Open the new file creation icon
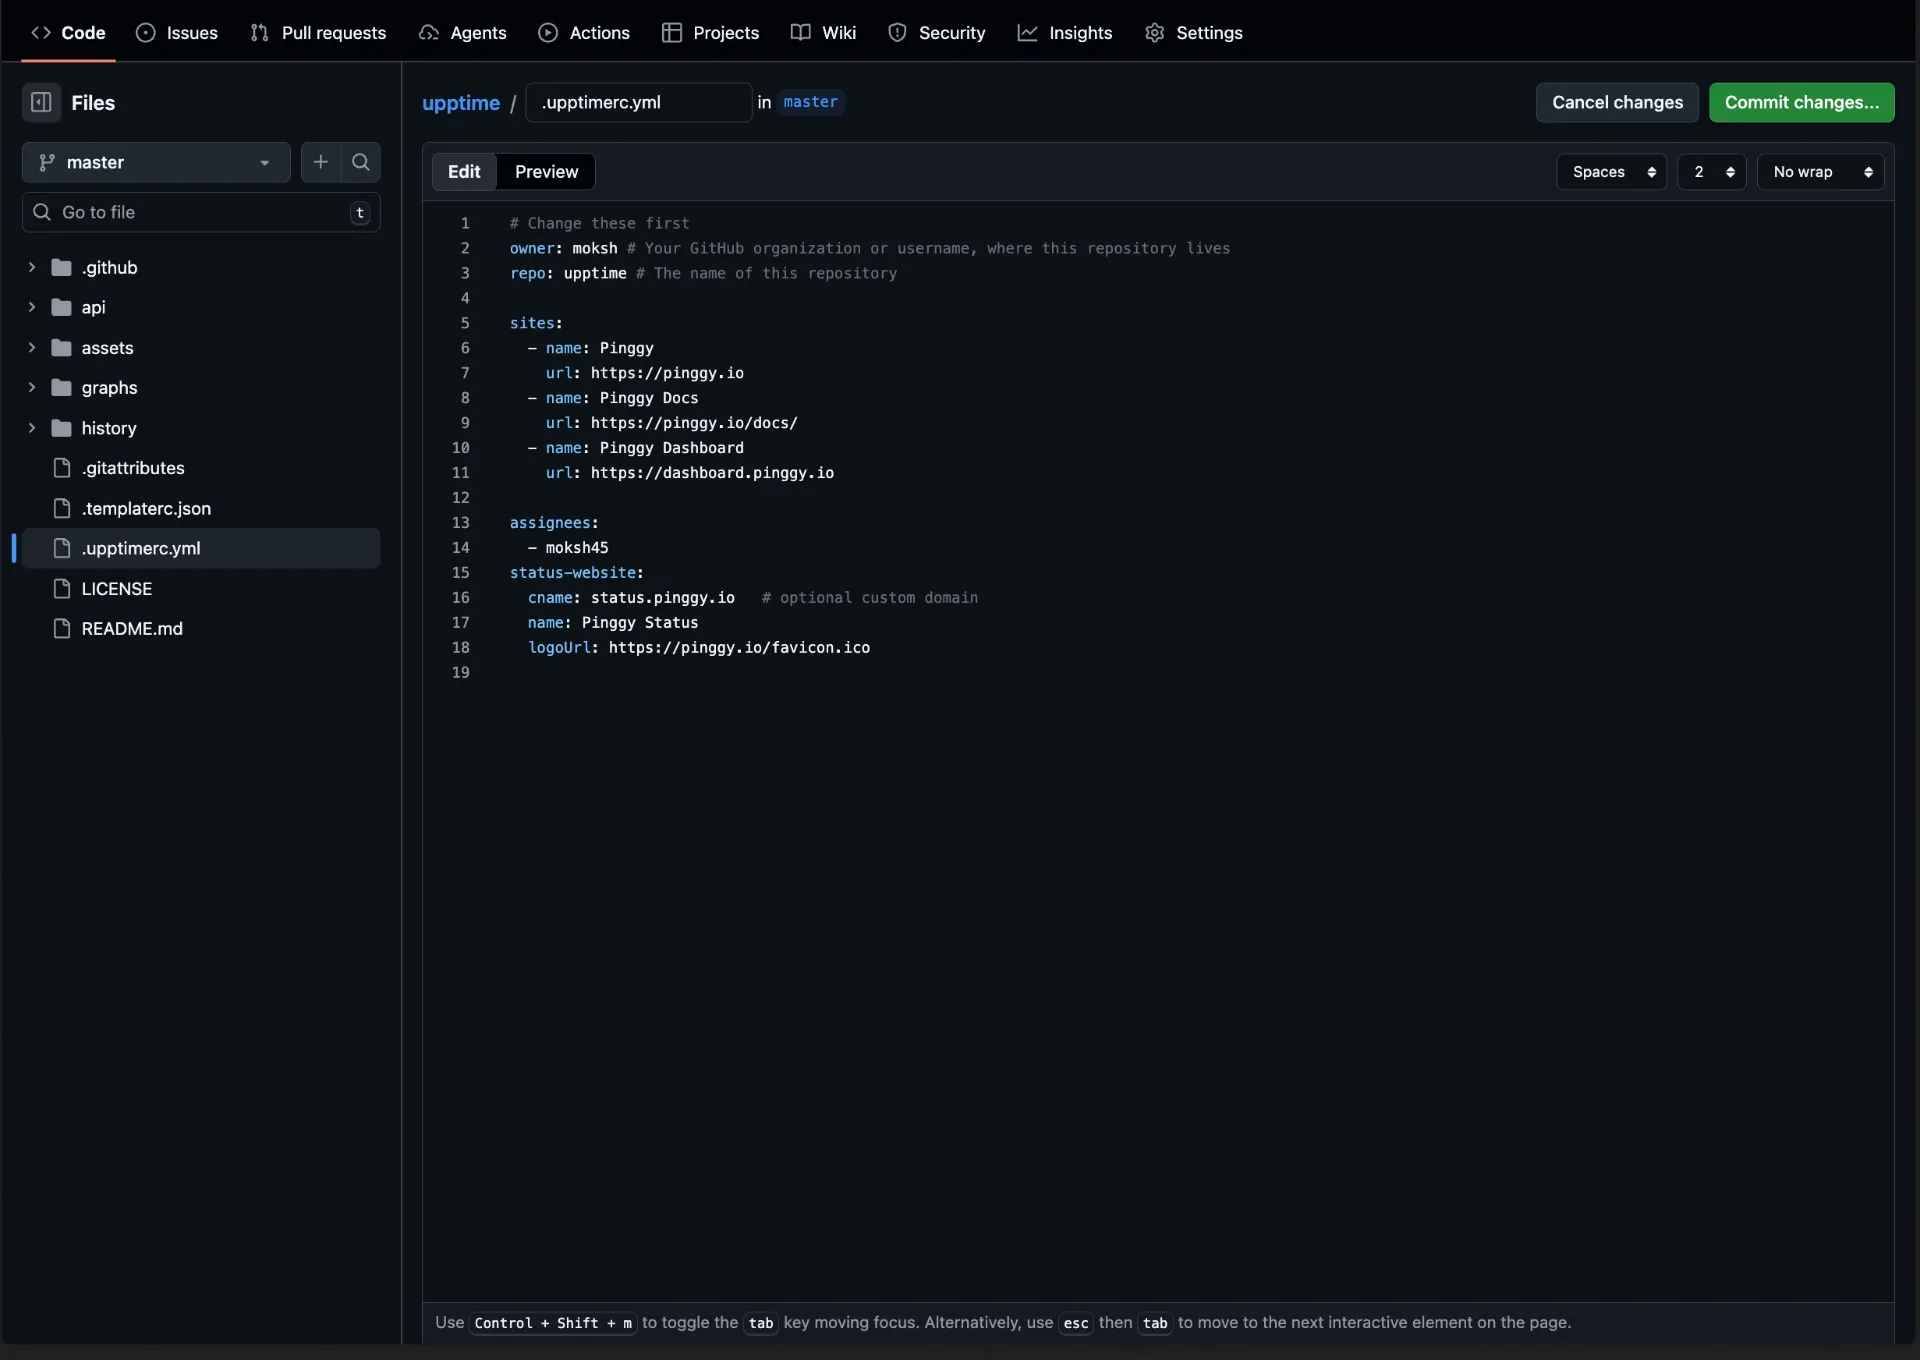This screenshot has width=1920, height=1360. tap(320, 162)
